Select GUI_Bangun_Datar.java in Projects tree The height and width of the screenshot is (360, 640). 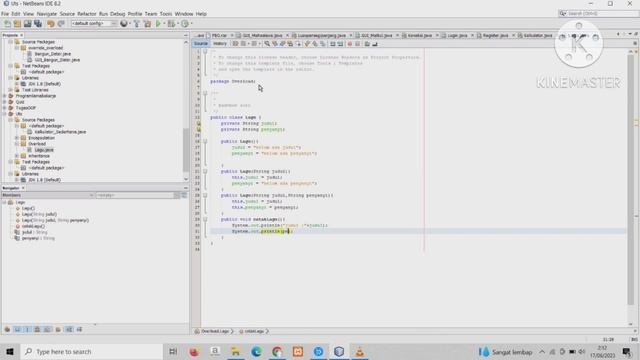(57, 60)
